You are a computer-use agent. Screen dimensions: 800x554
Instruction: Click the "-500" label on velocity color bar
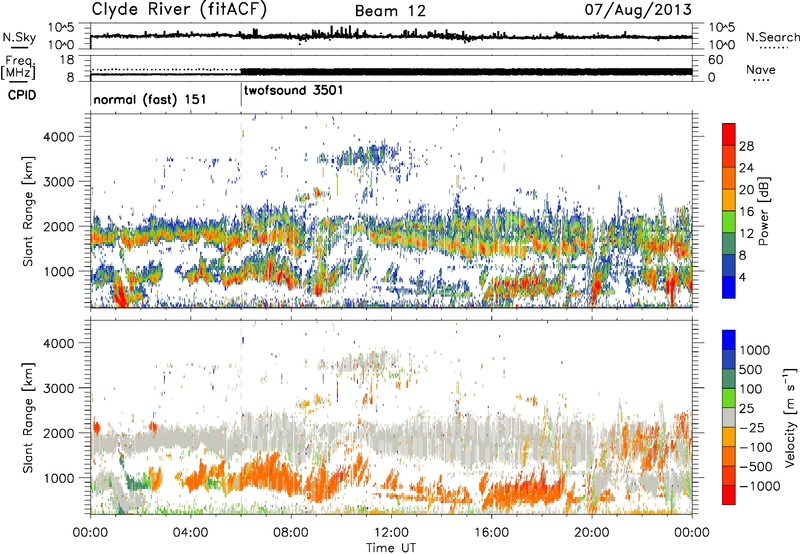point(756,467)
